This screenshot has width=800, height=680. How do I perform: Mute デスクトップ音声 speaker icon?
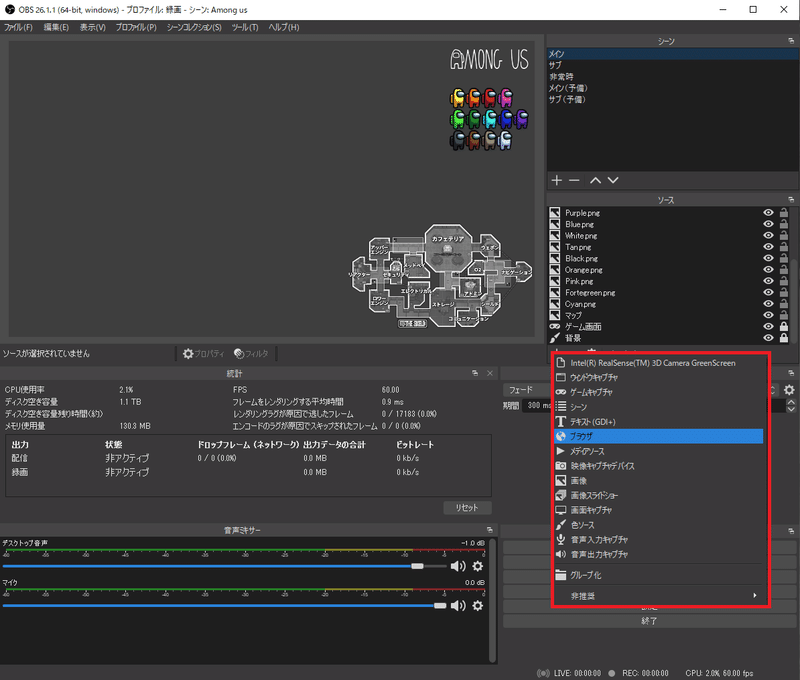(x=458, y=566)
